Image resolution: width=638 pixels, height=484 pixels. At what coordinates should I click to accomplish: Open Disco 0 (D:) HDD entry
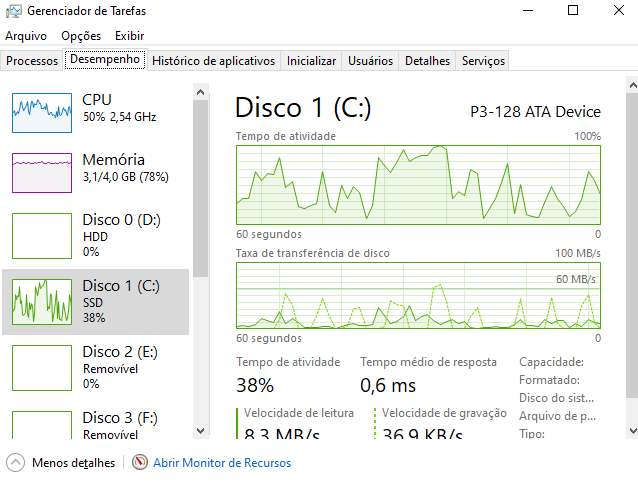(96, 236)
